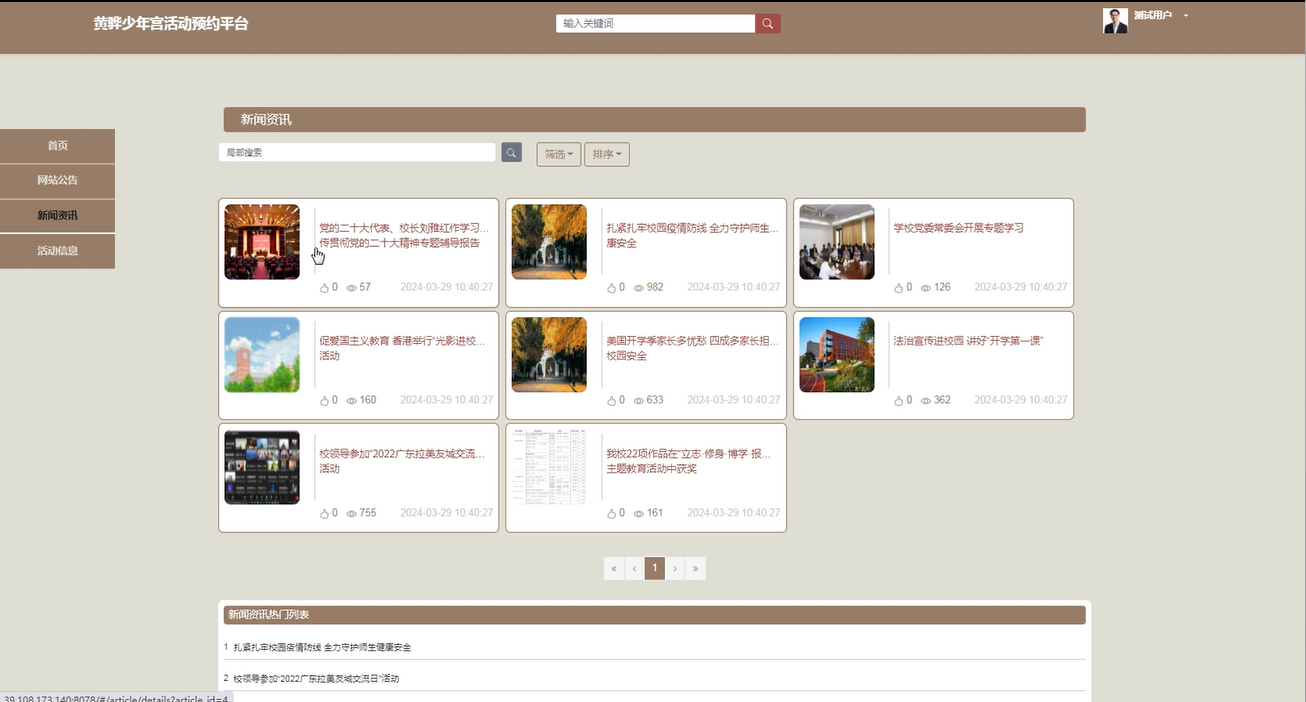The image size is (1306, 702).
Task: Open 网站公告 in the sidebar
Action: (x=57, y=181)
